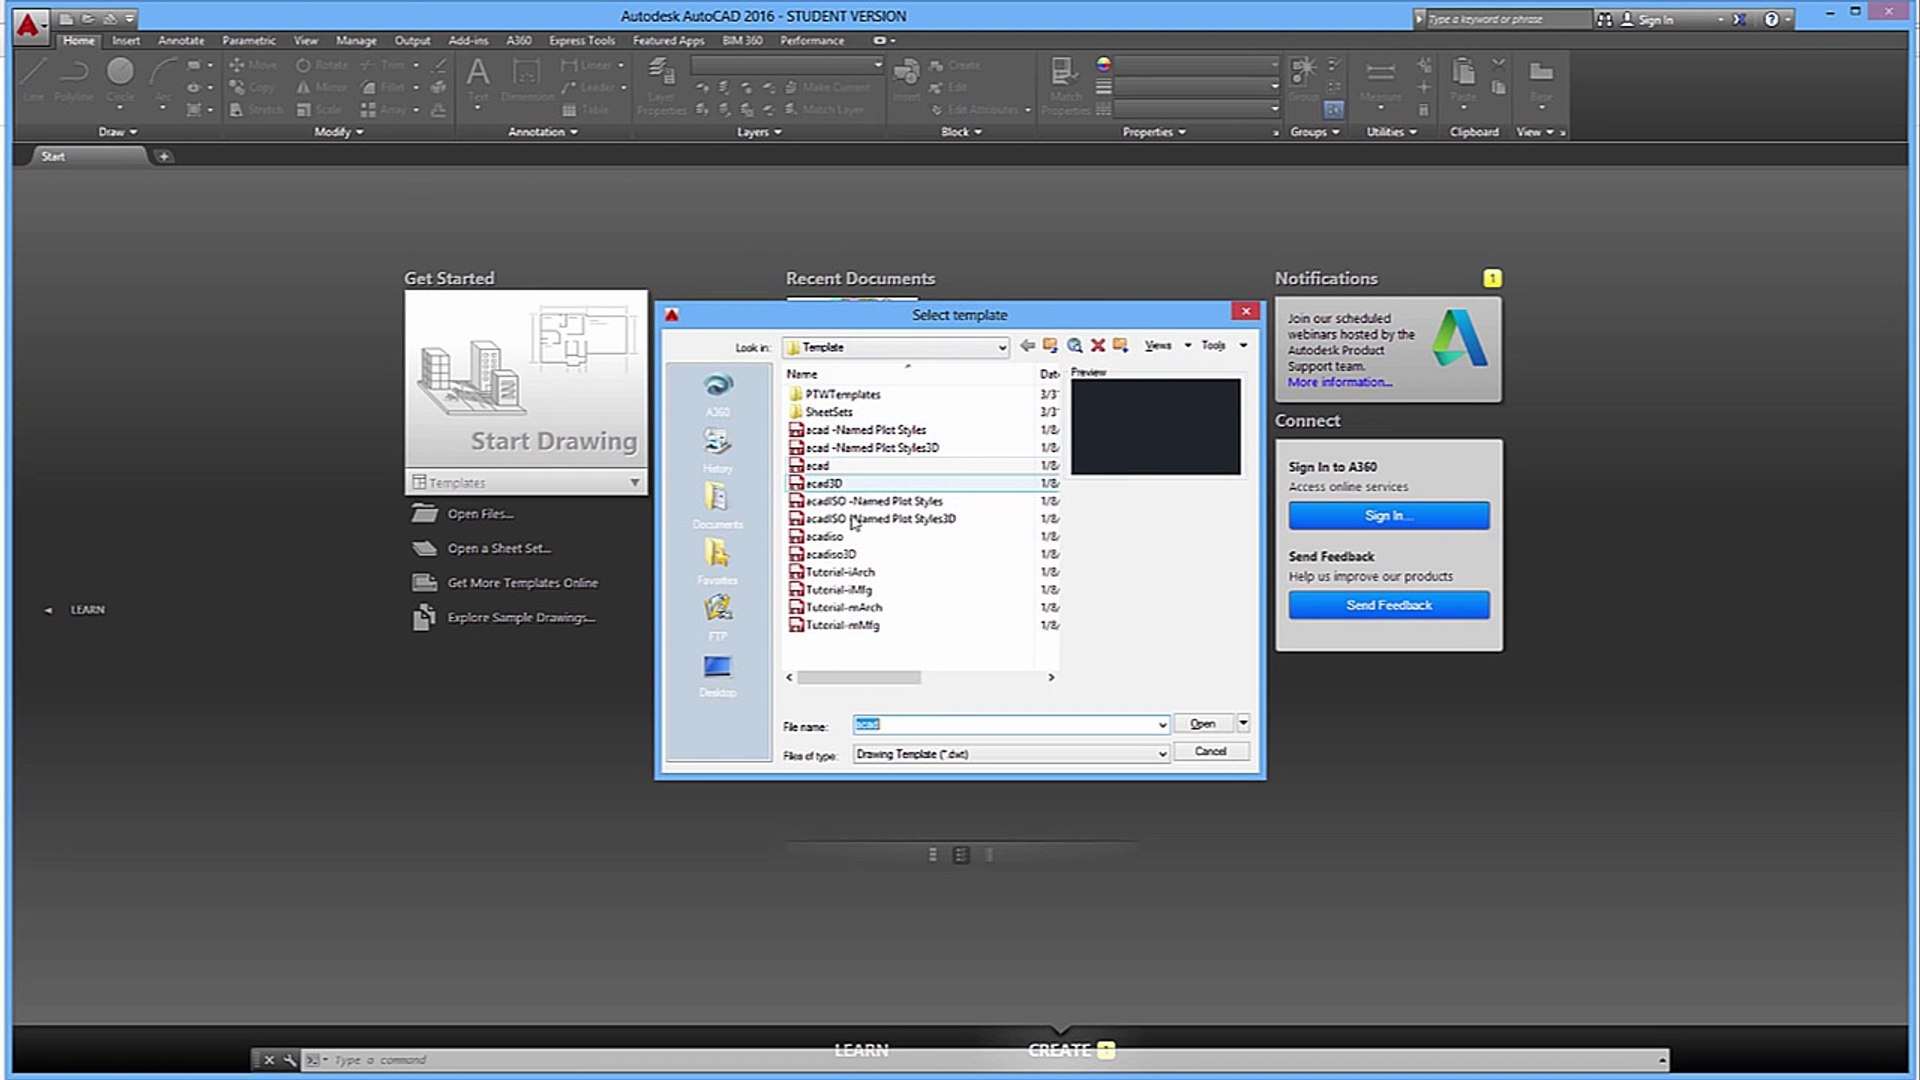The height and width of the screenshot is (1080, 1920).
Task: Click the Send Feedback button
Action: coord(1389,605)
